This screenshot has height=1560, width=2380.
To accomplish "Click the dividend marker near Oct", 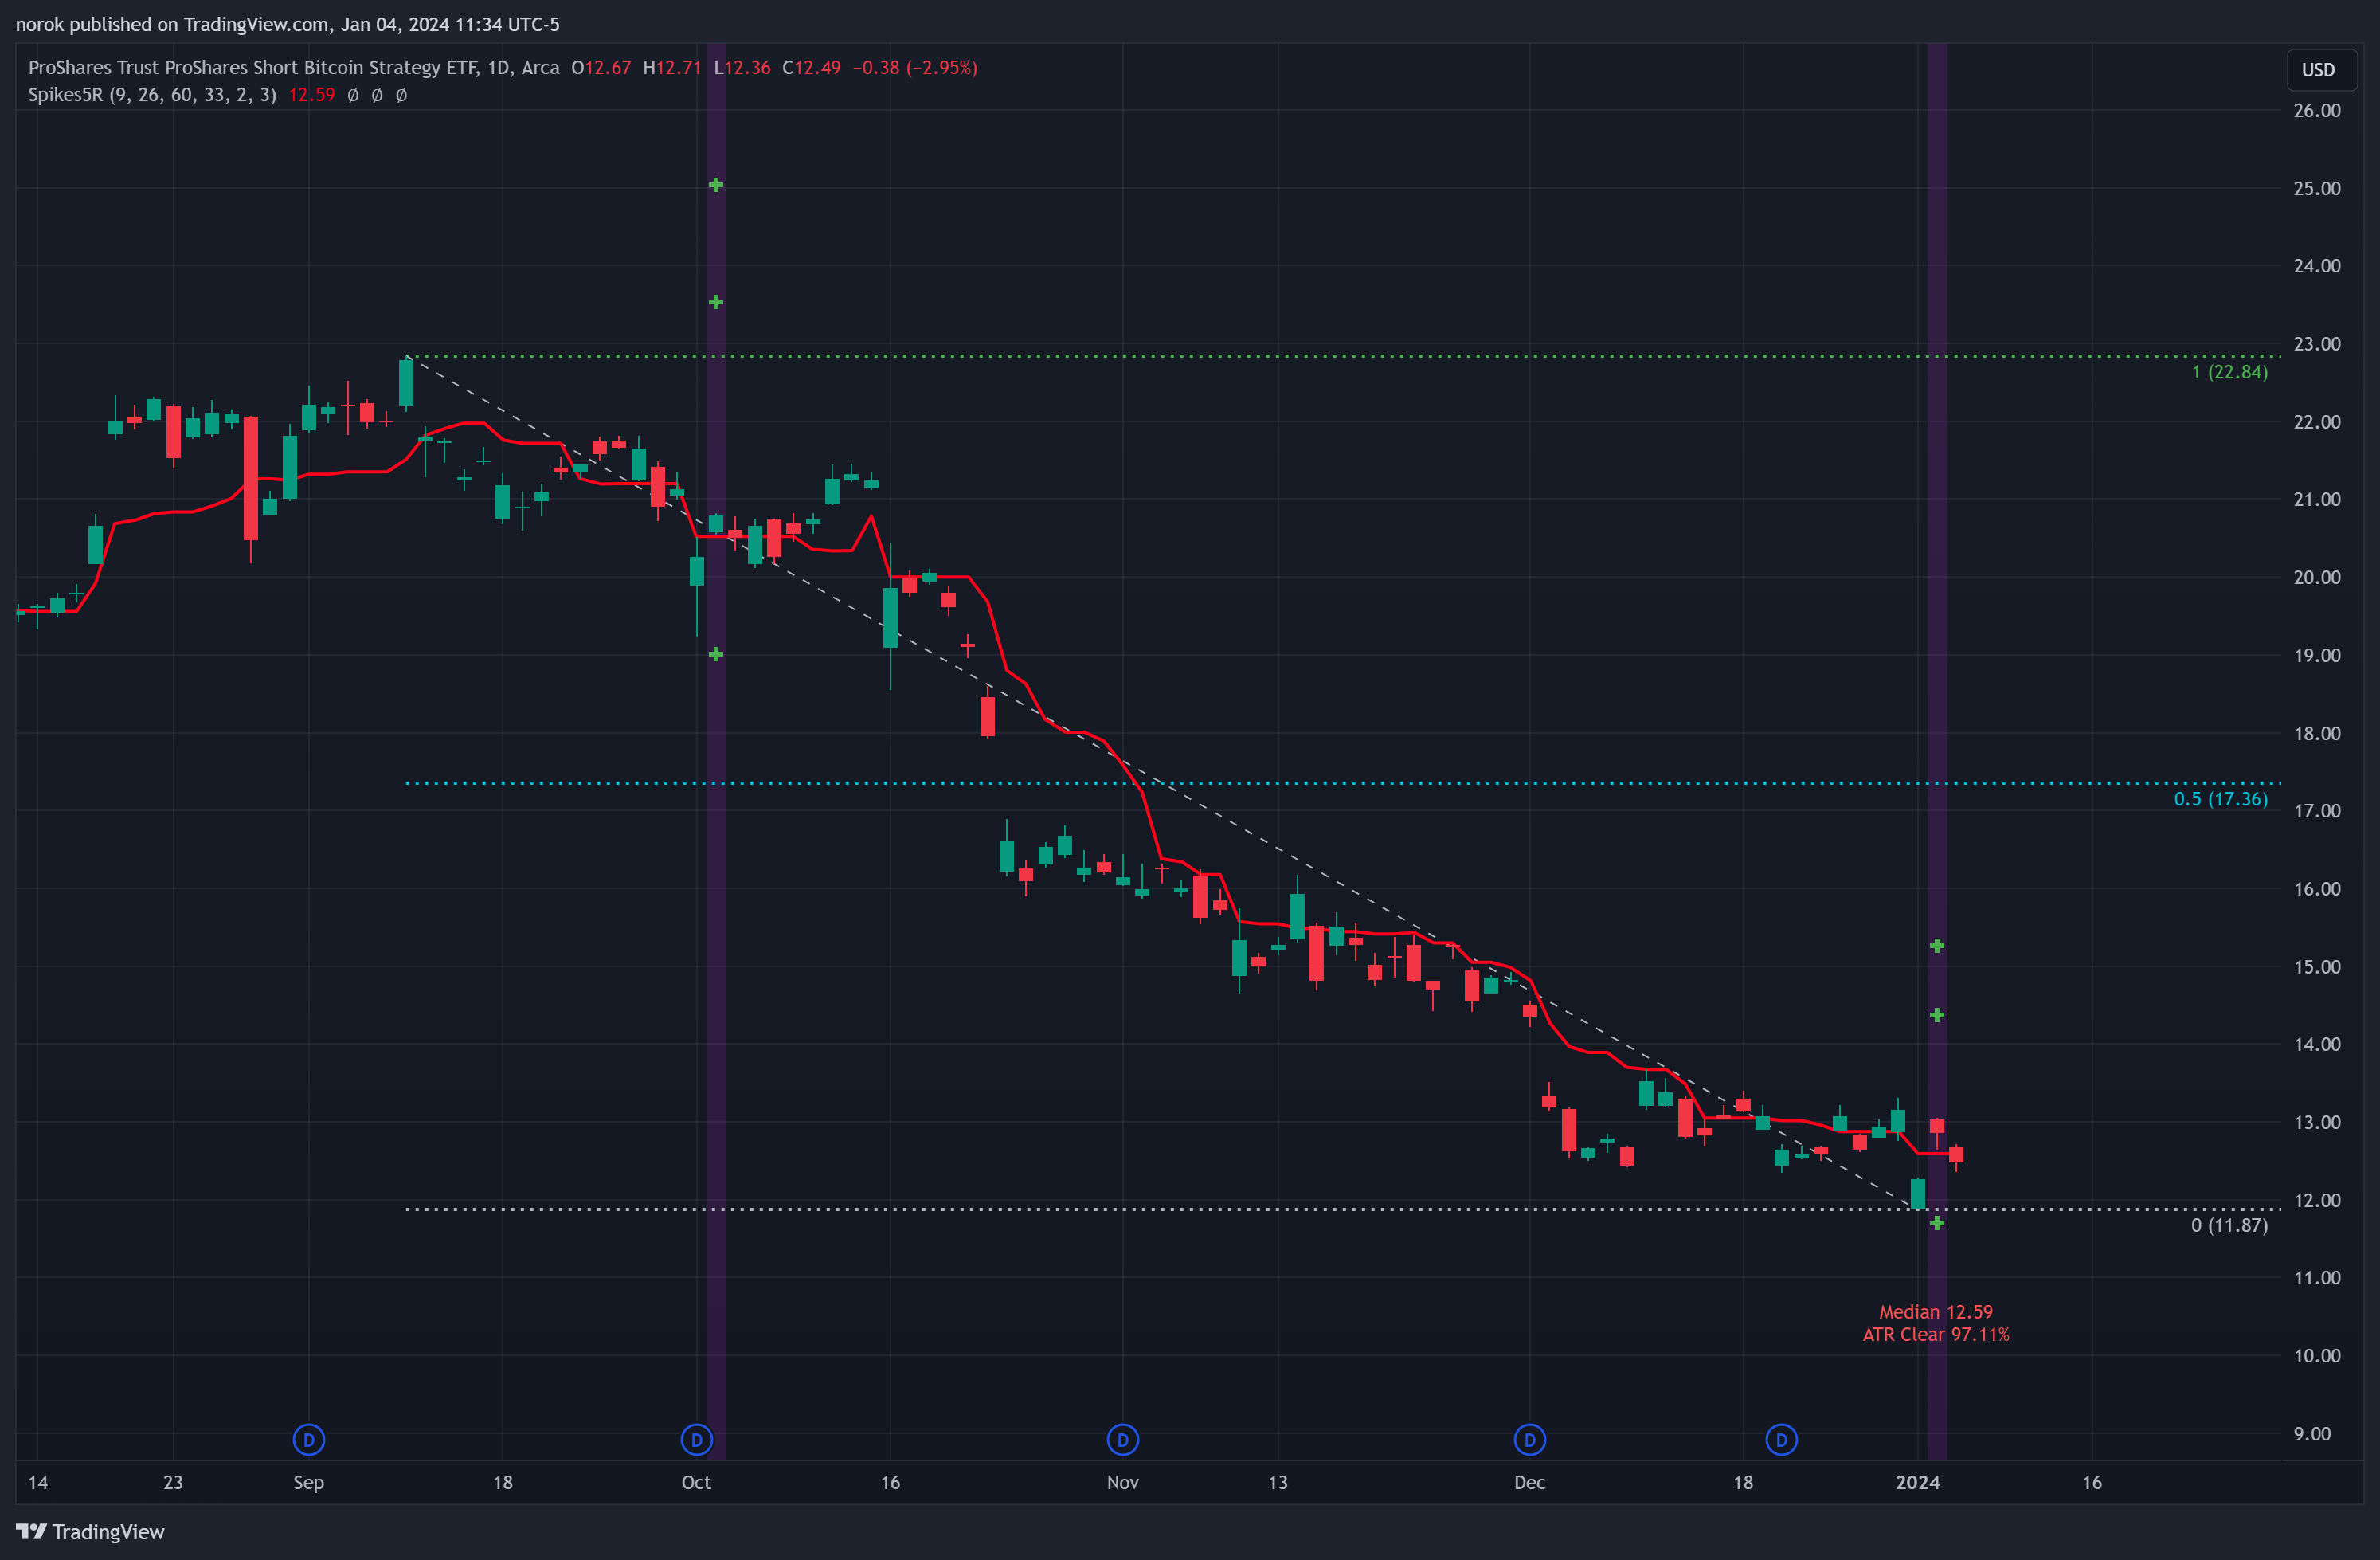I will (696, 1440).
